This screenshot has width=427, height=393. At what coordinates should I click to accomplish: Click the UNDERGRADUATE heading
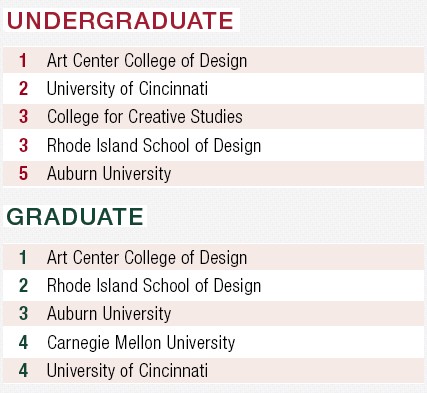[120, 21]
